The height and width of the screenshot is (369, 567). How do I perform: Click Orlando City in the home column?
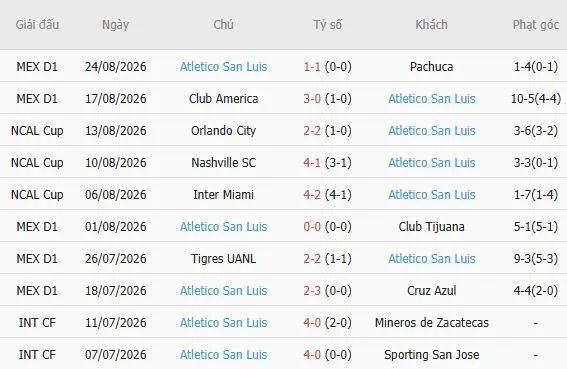[x=223, y=131]
